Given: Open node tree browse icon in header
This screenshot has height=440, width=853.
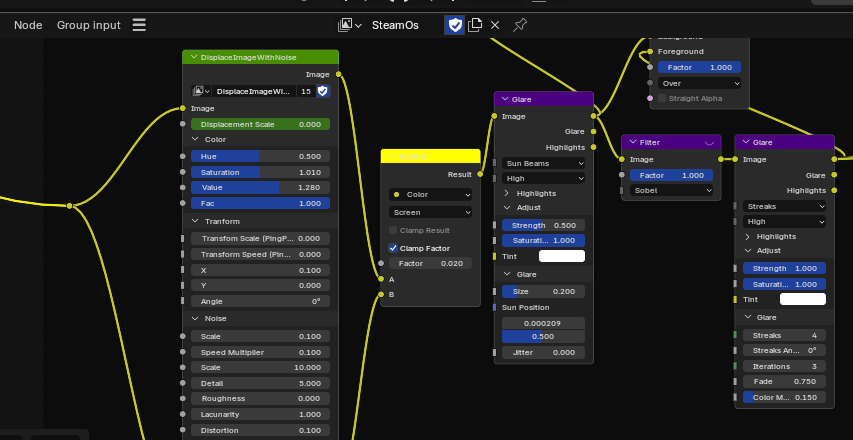Looking at the screenshot, I should click(350, 25).
